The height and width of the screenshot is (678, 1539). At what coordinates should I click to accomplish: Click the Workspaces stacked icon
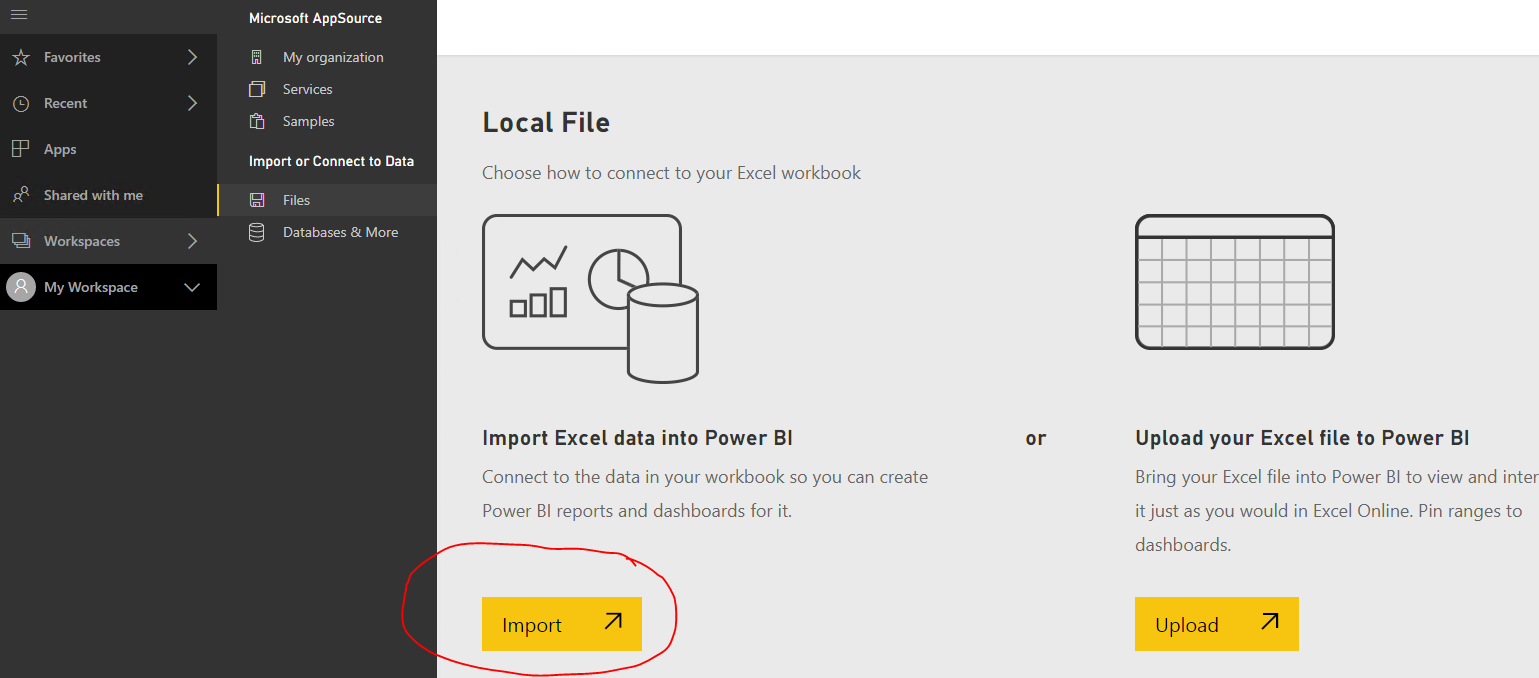click(x=20, y=241)
